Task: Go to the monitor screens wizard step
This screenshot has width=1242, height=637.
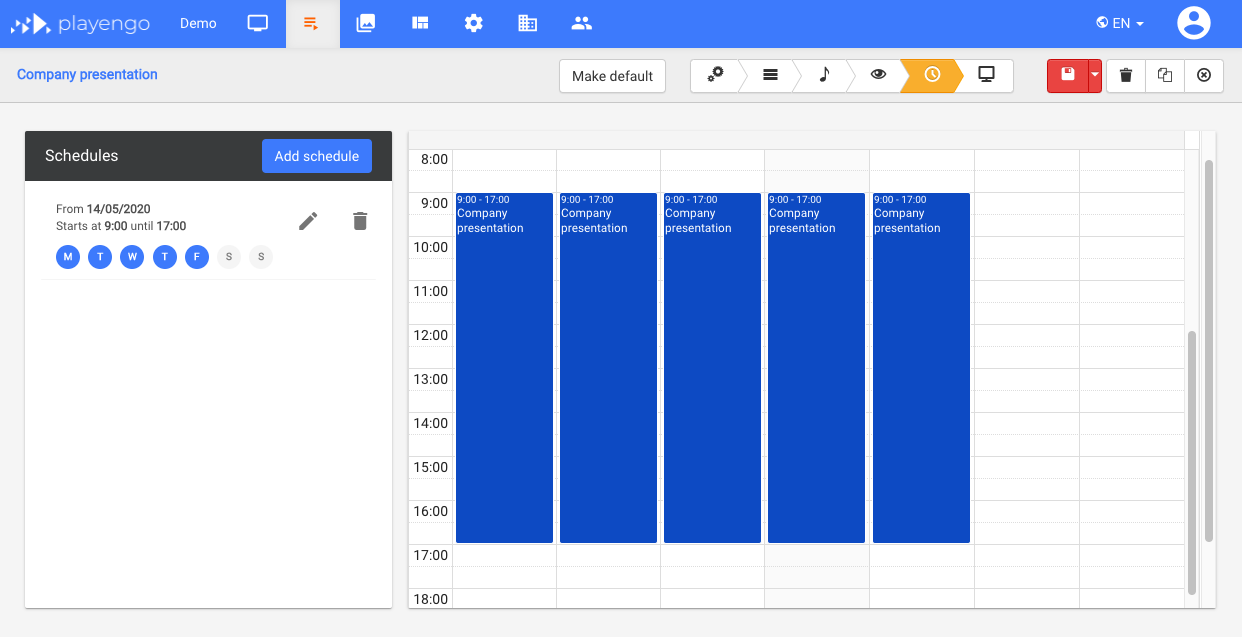Action: 986,76
